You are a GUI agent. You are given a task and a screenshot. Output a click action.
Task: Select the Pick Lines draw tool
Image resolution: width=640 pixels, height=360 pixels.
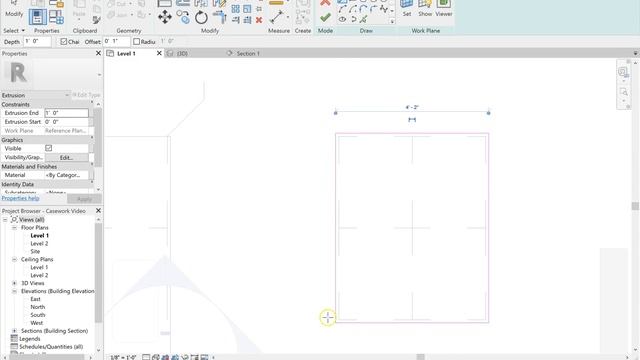coord(363,19)
